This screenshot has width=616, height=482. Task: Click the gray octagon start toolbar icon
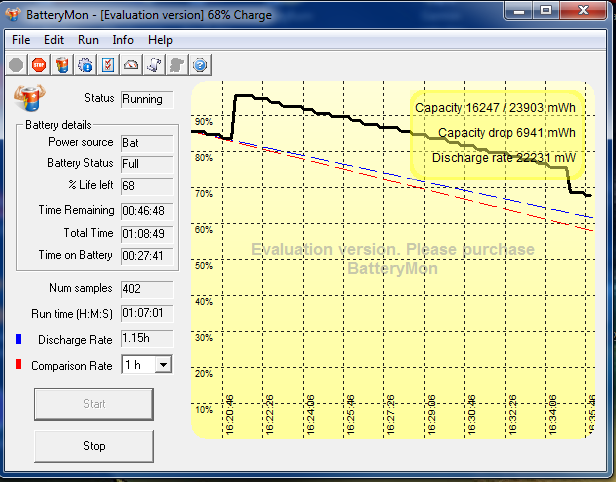[x=16, y=65]
